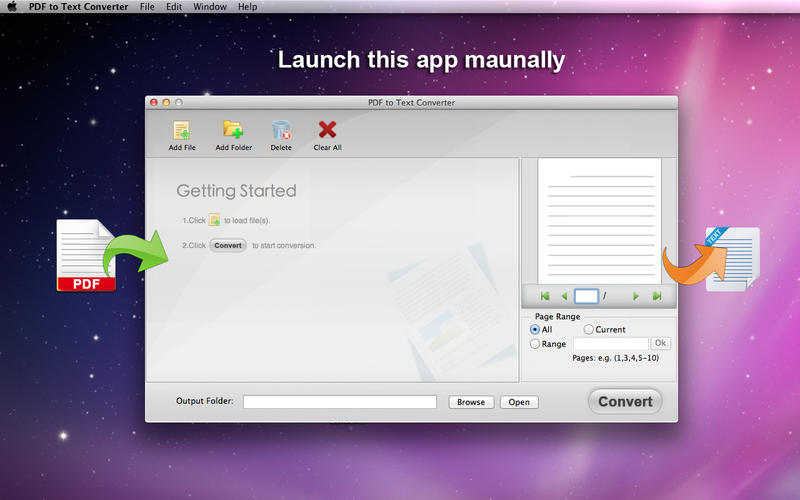800x500 pixels.
Task: Open the Help menu
Action: coord(247,7)
